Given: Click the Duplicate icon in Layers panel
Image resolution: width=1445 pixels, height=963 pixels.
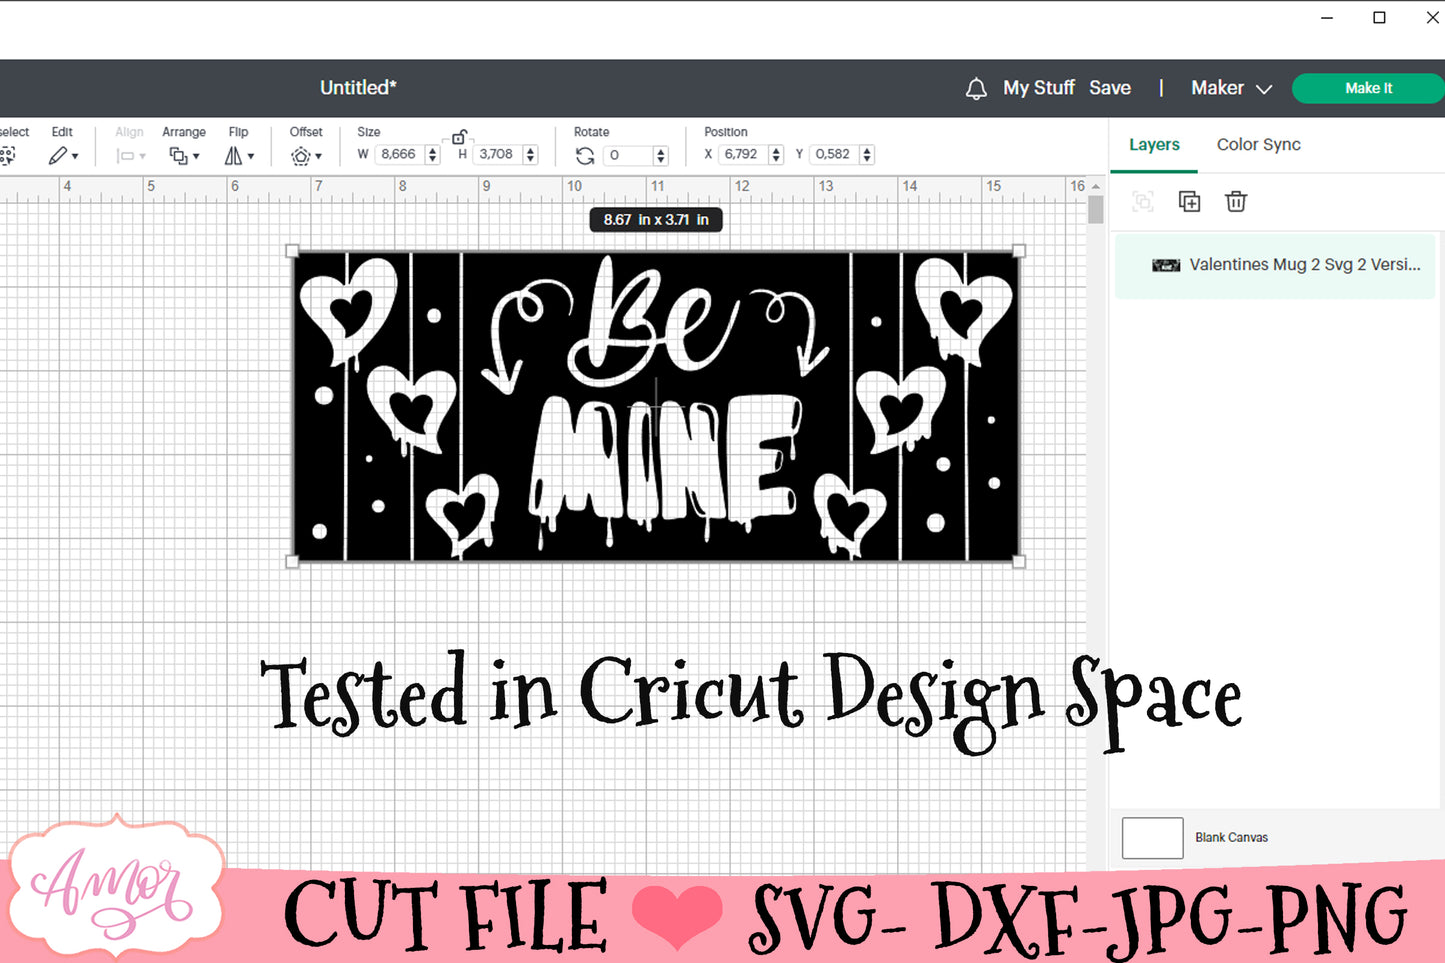Looking at the screenshot, I should click(1189, 201).
